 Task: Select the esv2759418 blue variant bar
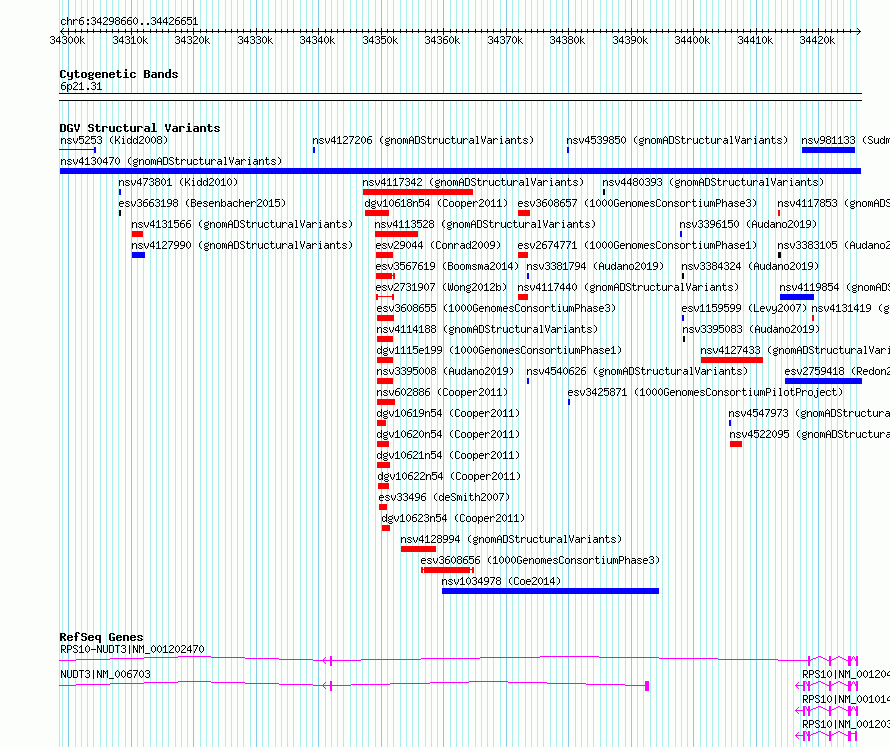pos(824,381)
